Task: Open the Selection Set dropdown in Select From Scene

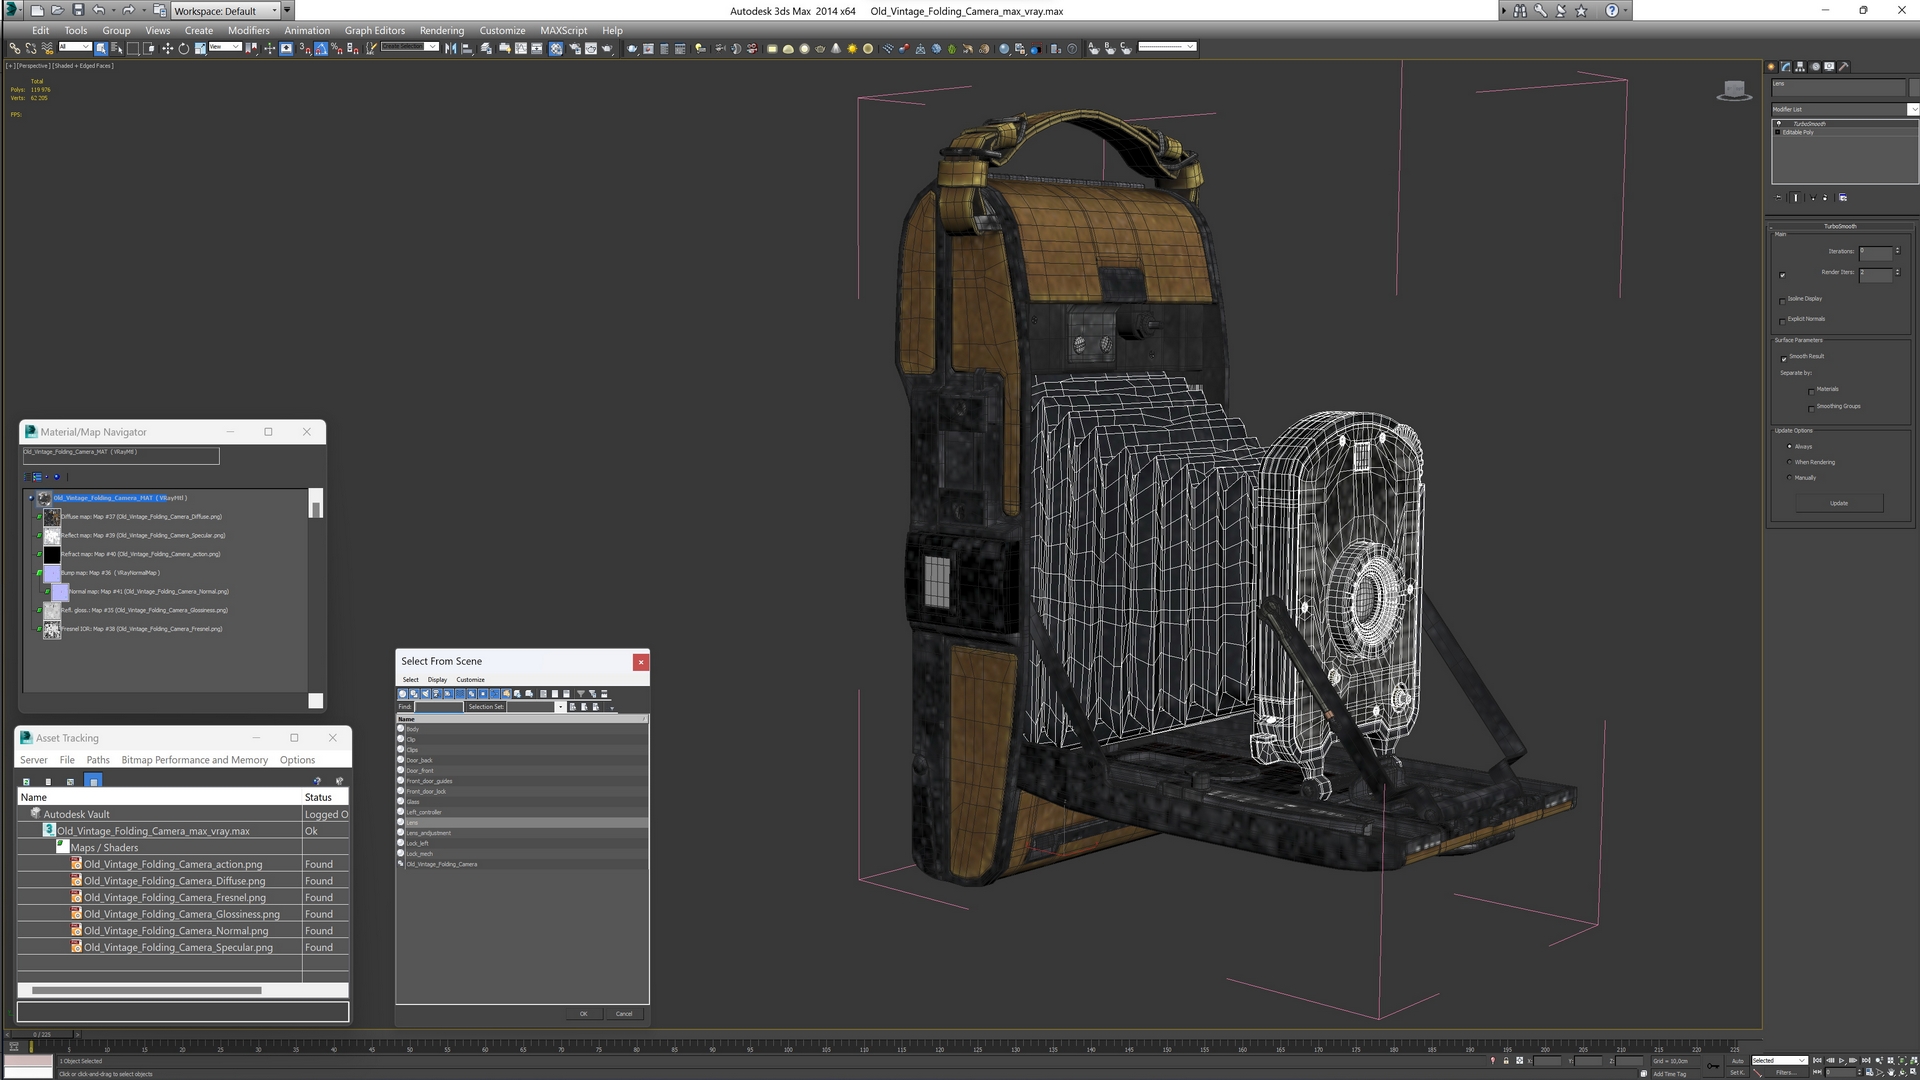Action: [560, 707]
